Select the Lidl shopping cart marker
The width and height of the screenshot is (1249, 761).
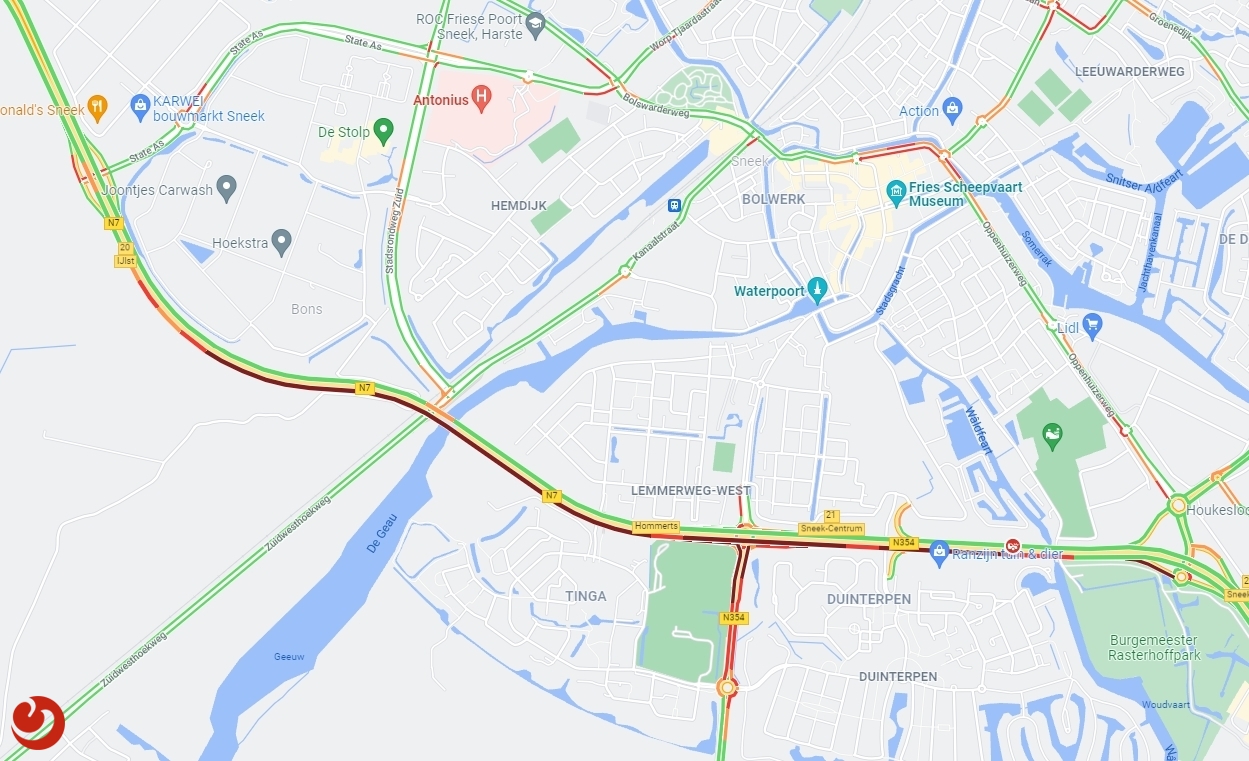pos(1092,324)
